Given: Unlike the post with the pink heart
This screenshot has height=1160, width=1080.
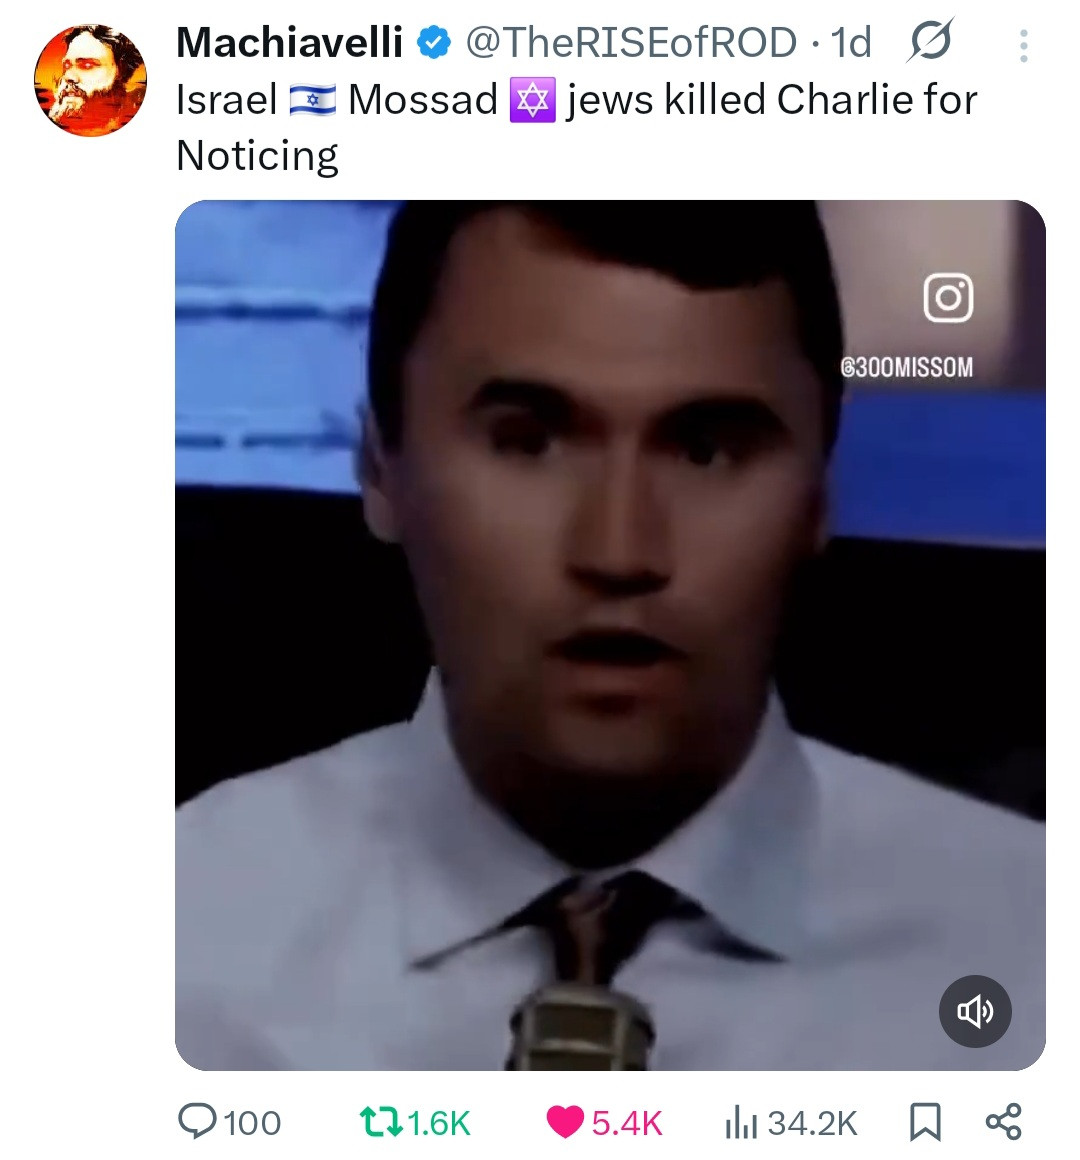Looking at the screenshot, I should point(565,1122).
